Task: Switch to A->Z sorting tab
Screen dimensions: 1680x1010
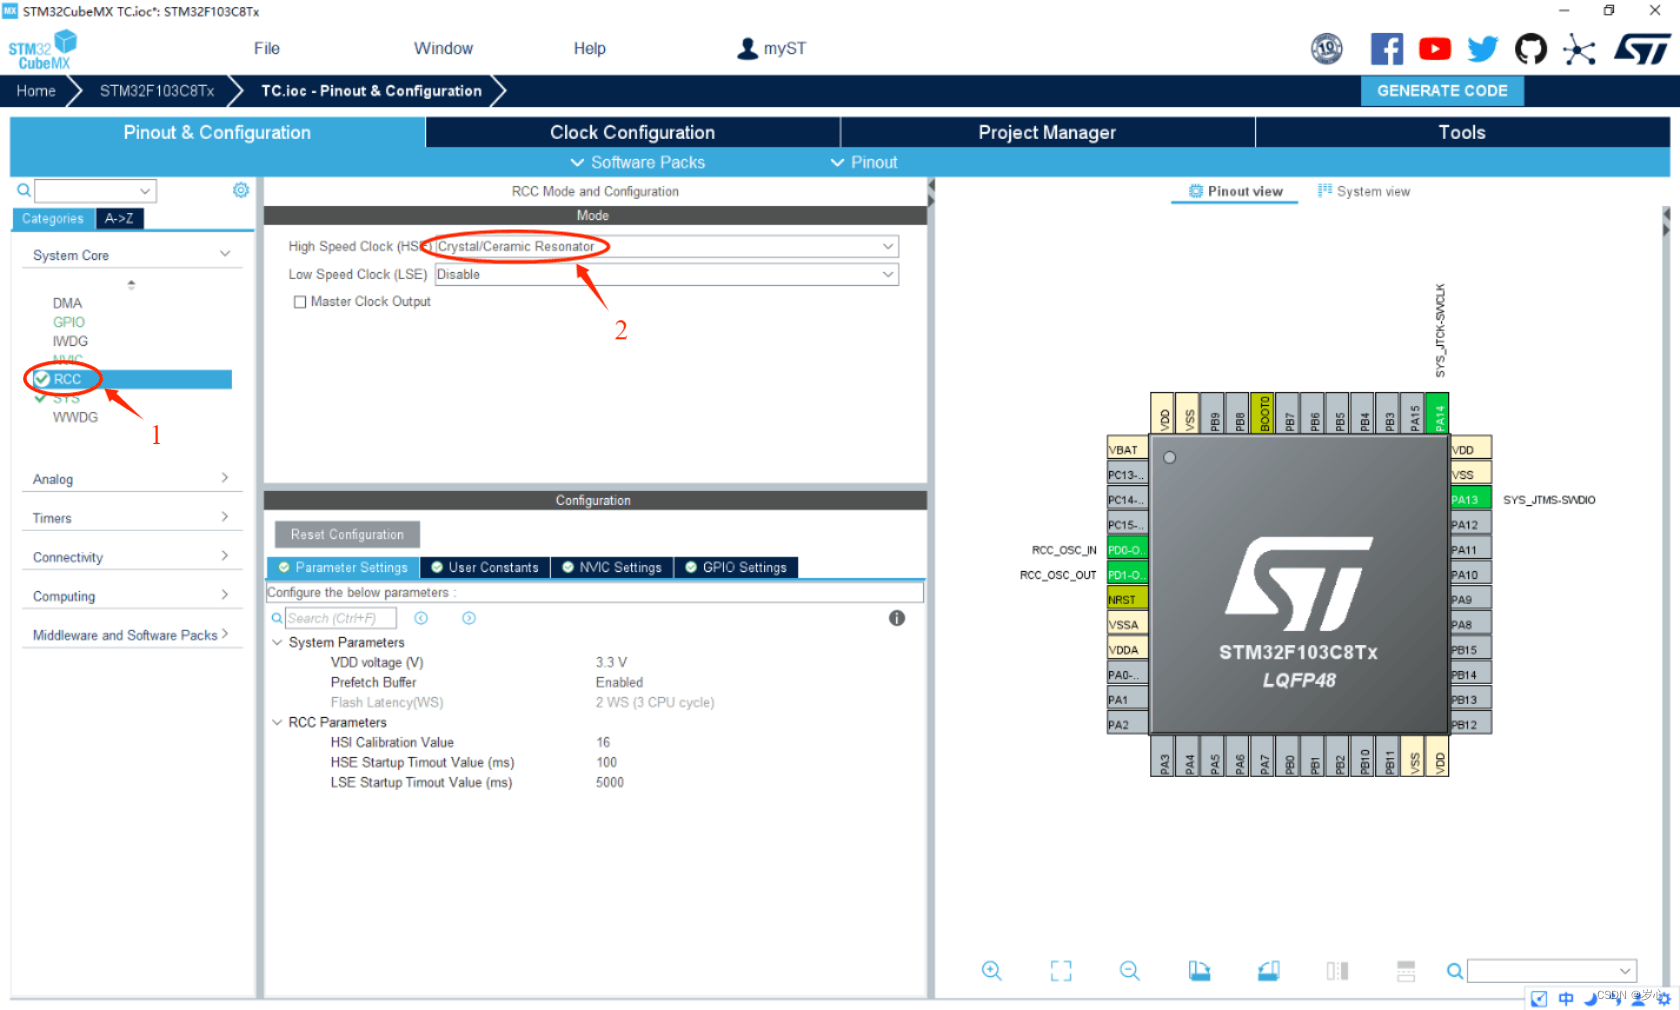Action: pyautogui.click(x=119, y=218)
